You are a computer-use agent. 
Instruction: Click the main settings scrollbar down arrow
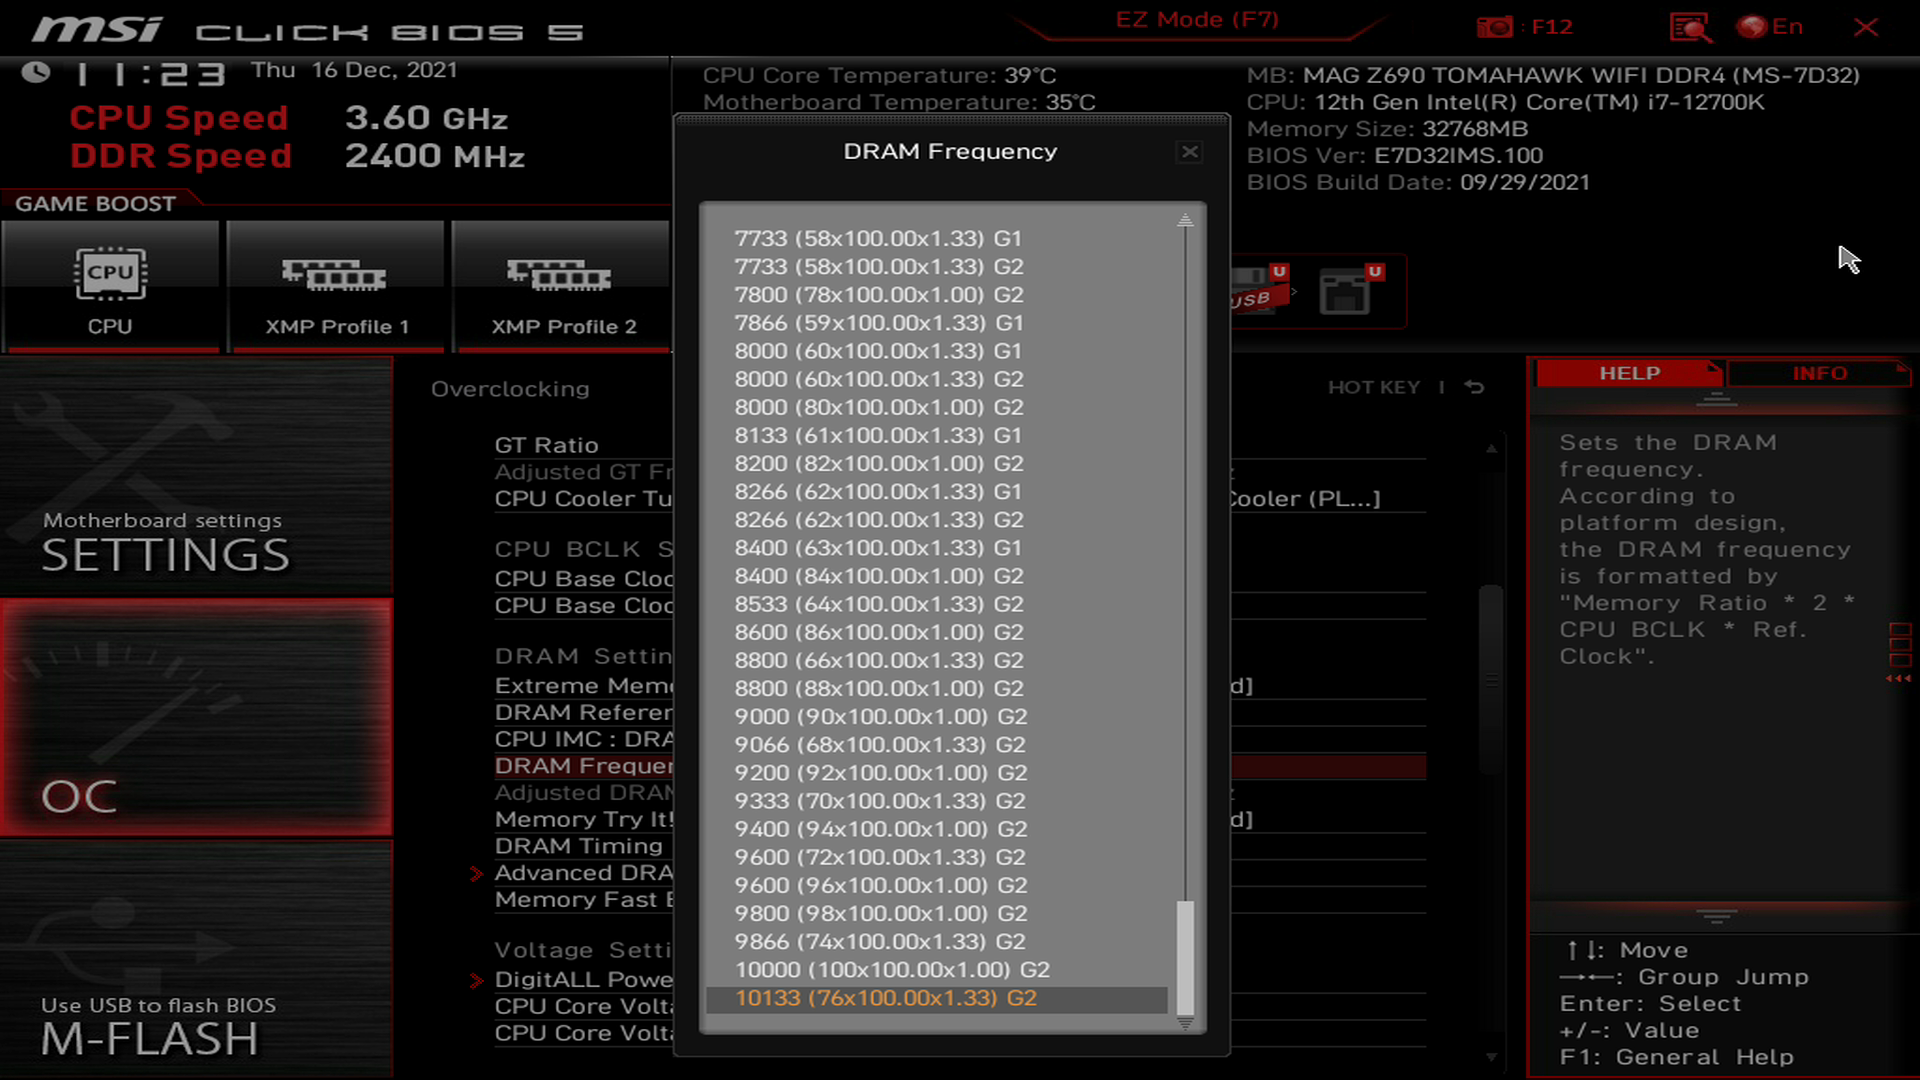pyautogui.click(x=1491, y=1057)
